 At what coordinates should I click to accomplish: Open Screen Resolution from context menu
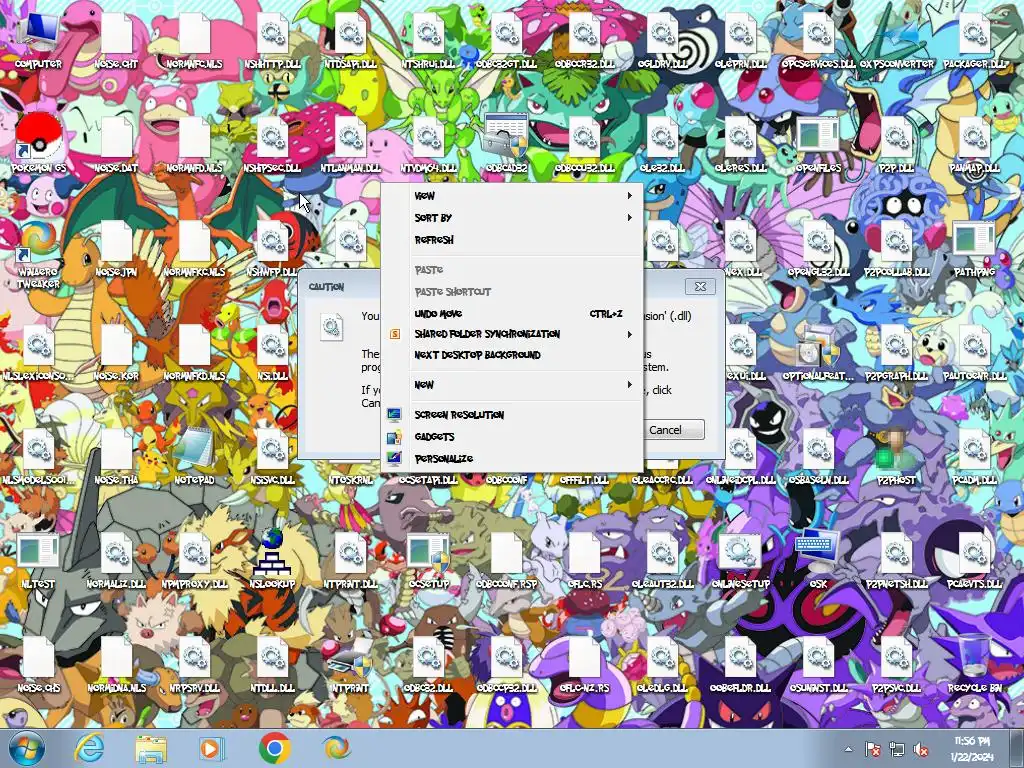tap(512, 415)
